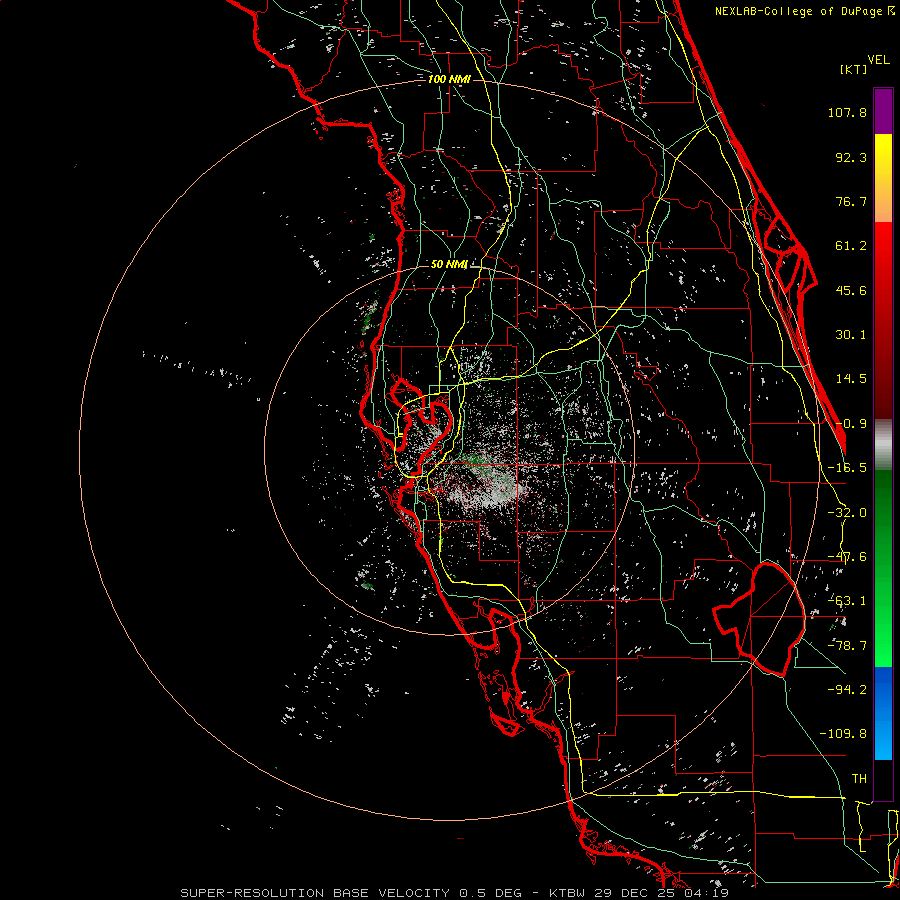Screen dimensions: 900x900
Task: Click the 29 DEC 25 date text
Action: click(635, 893)
